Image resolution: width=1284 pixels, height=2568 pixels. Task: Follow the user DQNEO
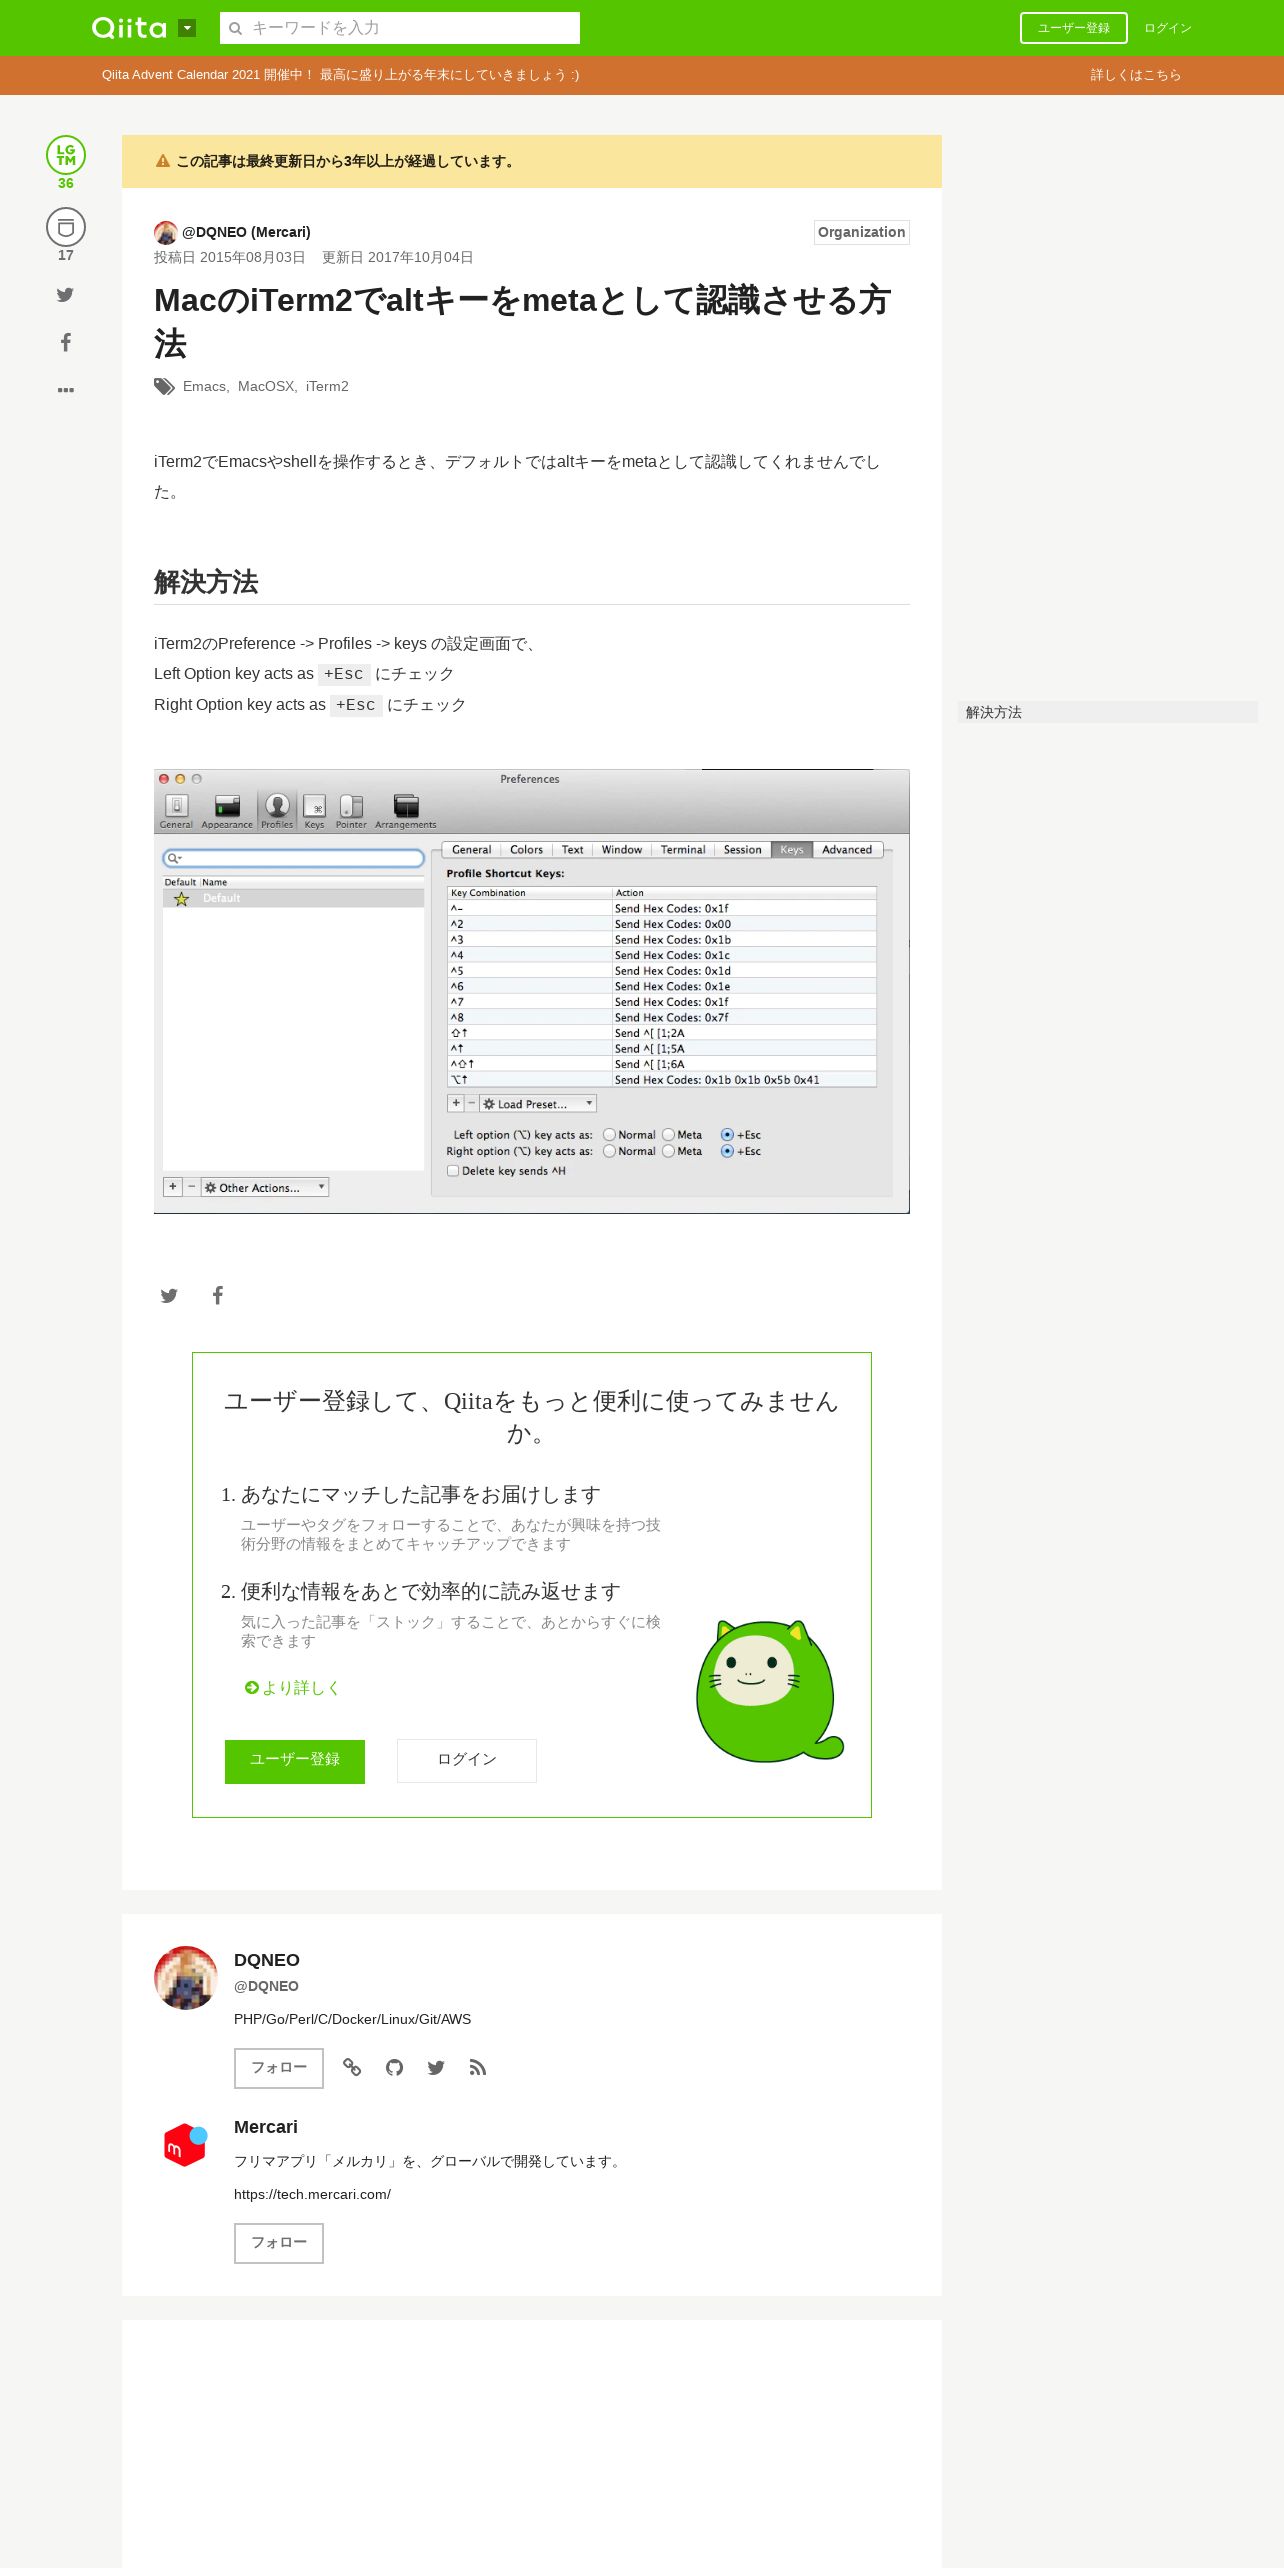tap(279, 2068)
